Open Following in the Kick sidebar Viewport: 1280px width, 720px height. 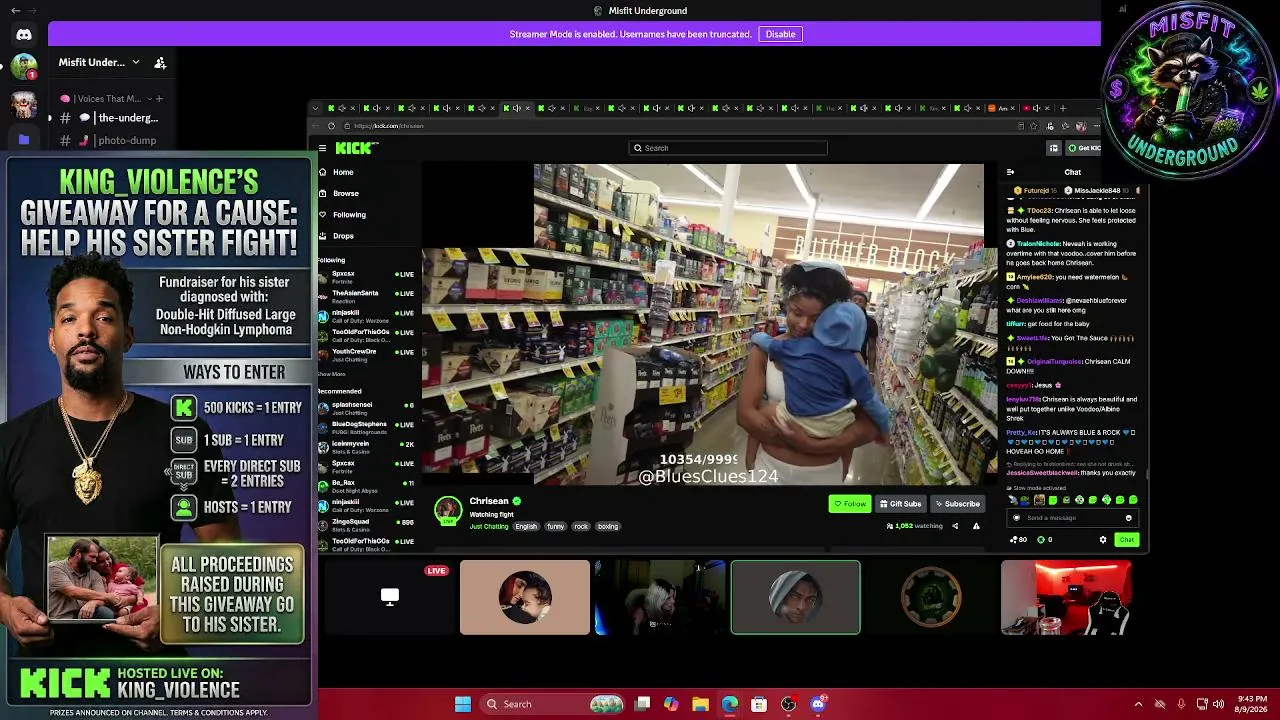pyautogui.click(x=349, y=214)
